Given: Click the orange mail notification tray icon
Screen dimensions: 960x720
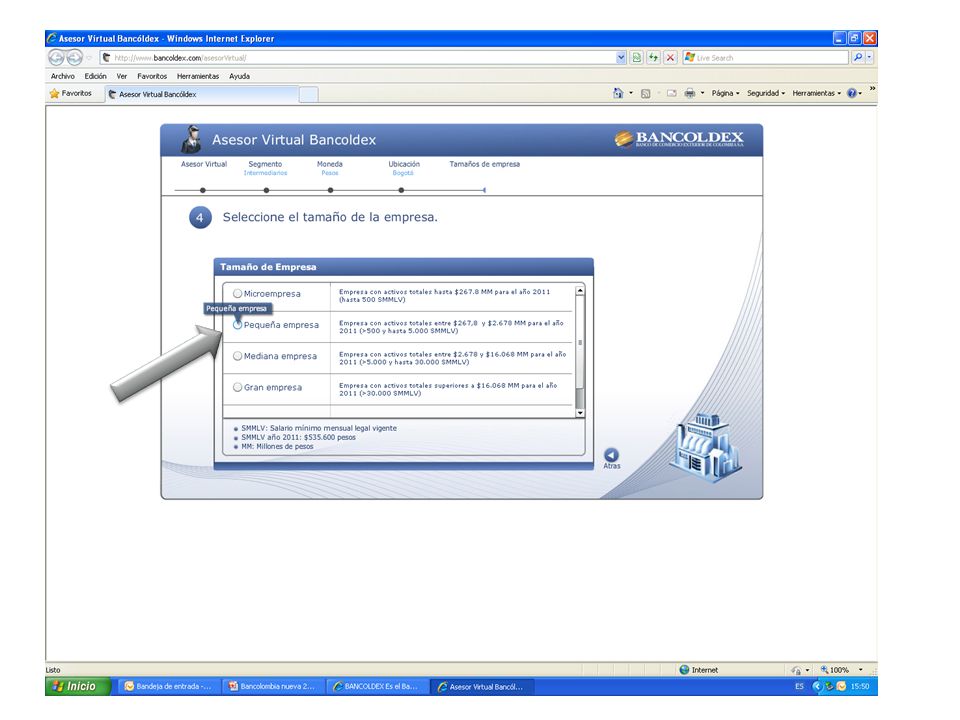Looking at the screenshot, I should (841, 686).
